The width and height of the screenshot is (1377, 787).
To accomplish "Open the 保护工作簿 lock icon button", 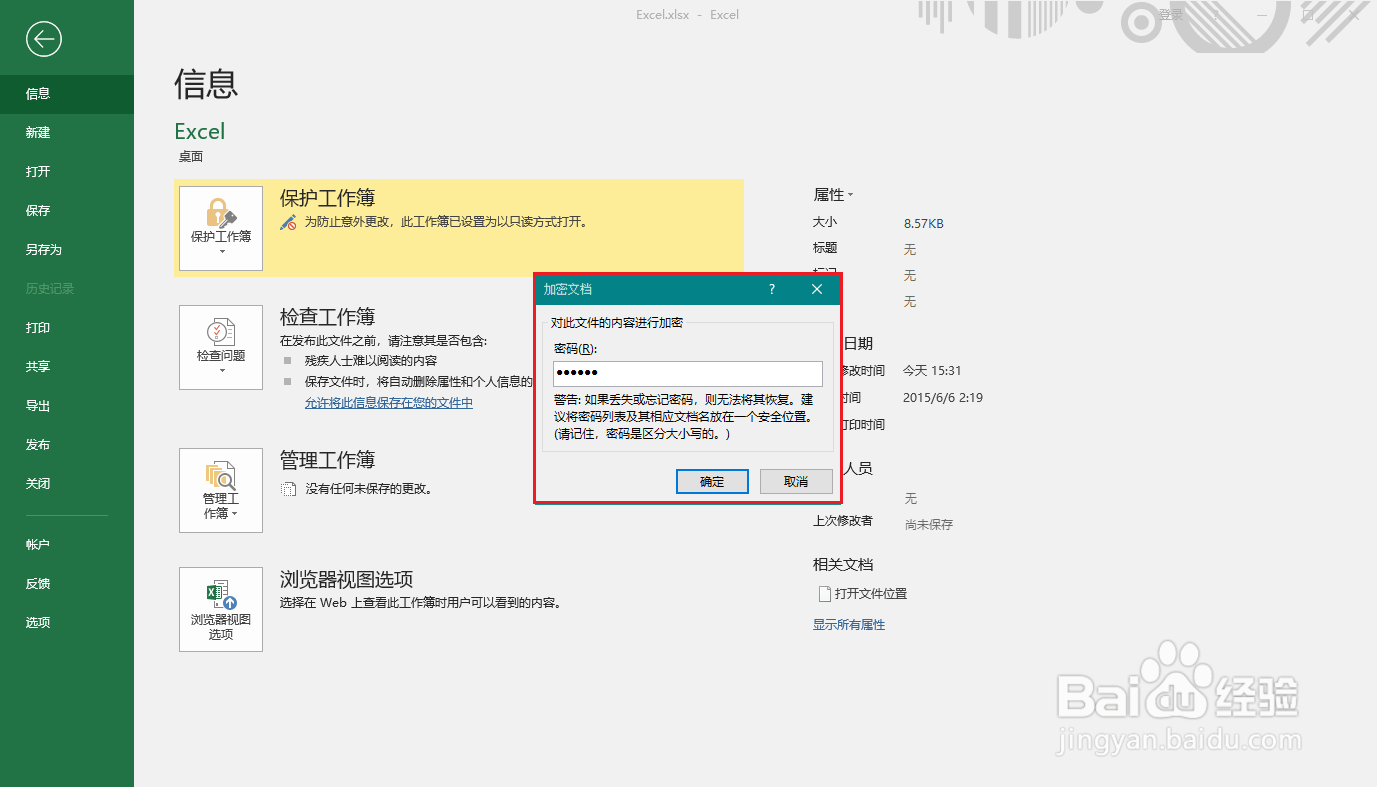I will tap(221, 228).
